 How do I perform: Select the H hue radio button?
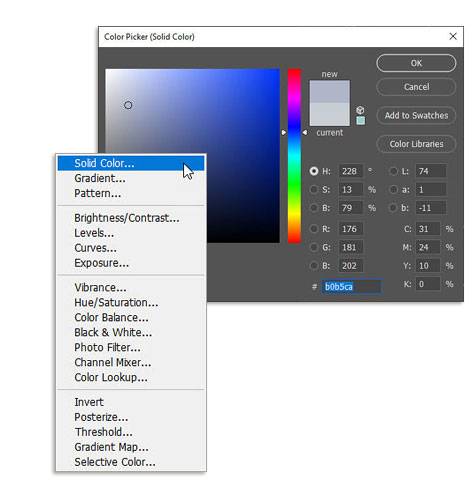click(314, 171)
